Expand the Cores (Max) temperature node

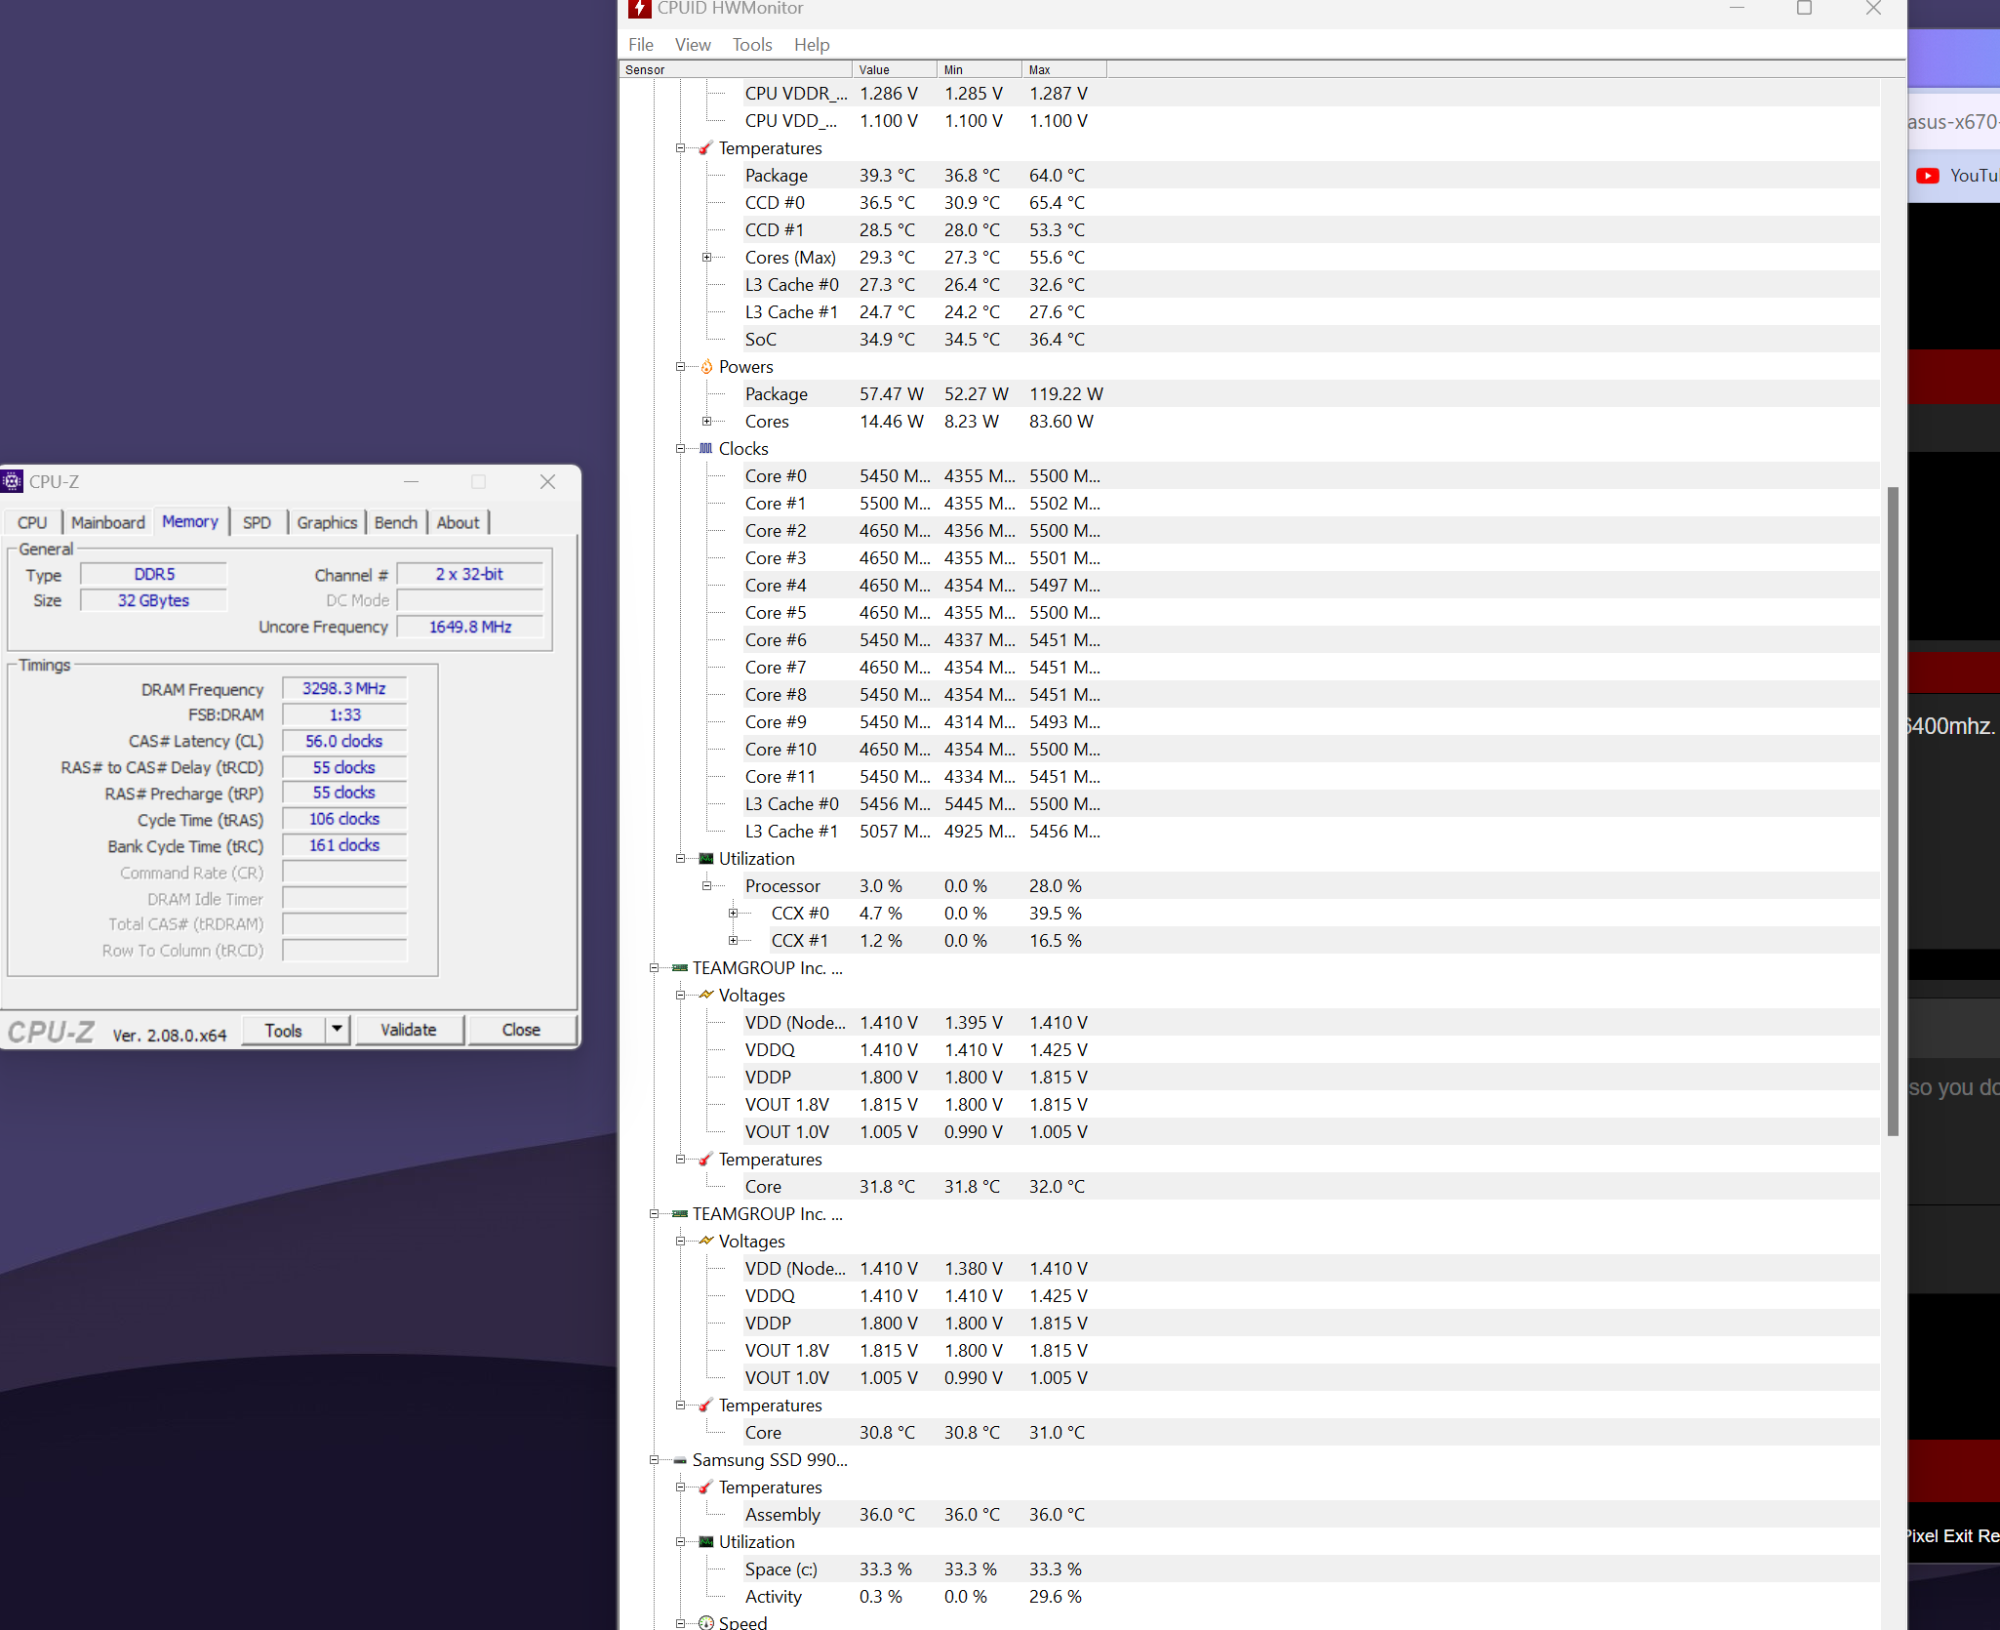[x=707, y=258]
